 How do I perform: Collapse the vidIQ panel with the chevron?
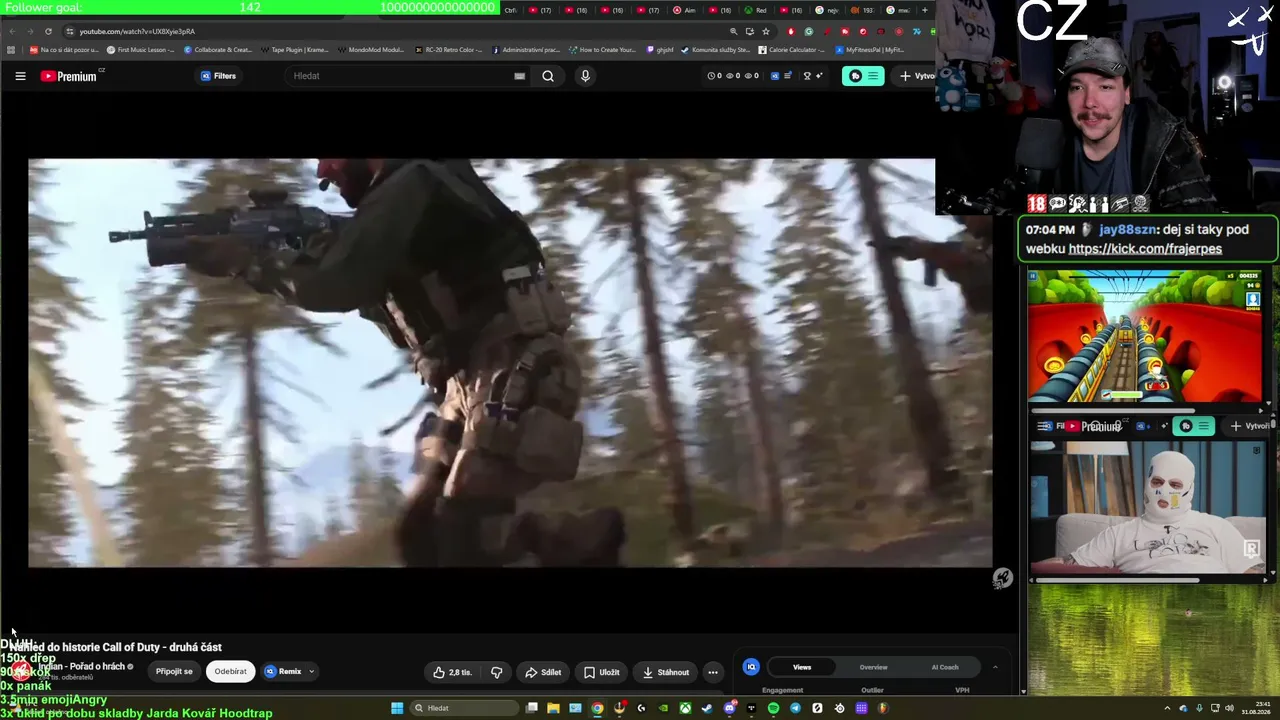click(x=995, y=667)
